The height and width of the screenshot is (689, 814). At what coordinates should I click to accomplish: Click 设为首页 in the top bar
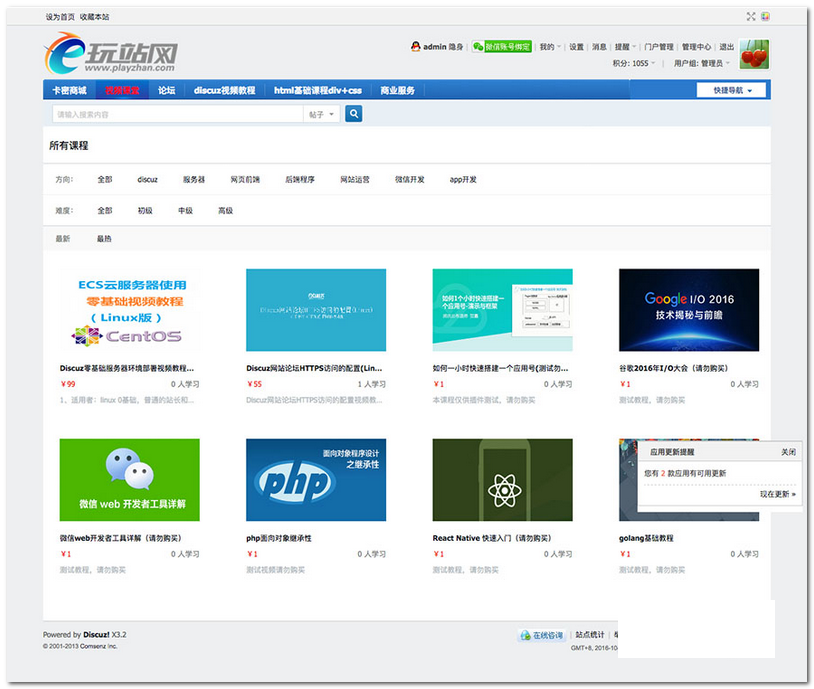[x=60, y=17]
